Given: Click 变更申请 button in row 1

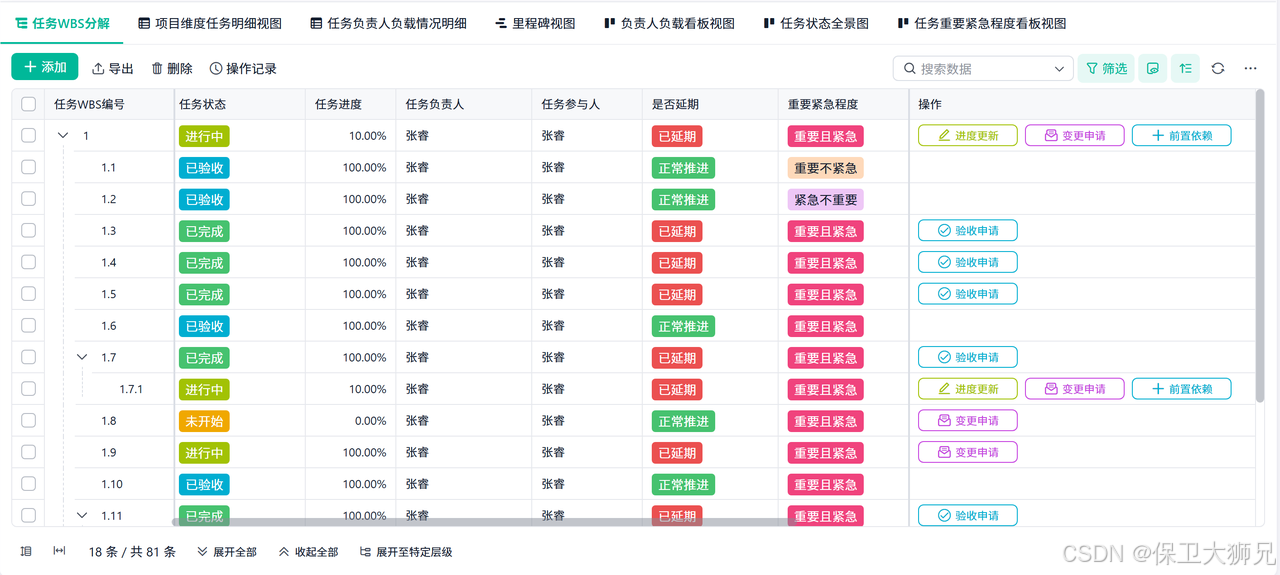Looking at the screenshot, I should (x=1075, y=135).
